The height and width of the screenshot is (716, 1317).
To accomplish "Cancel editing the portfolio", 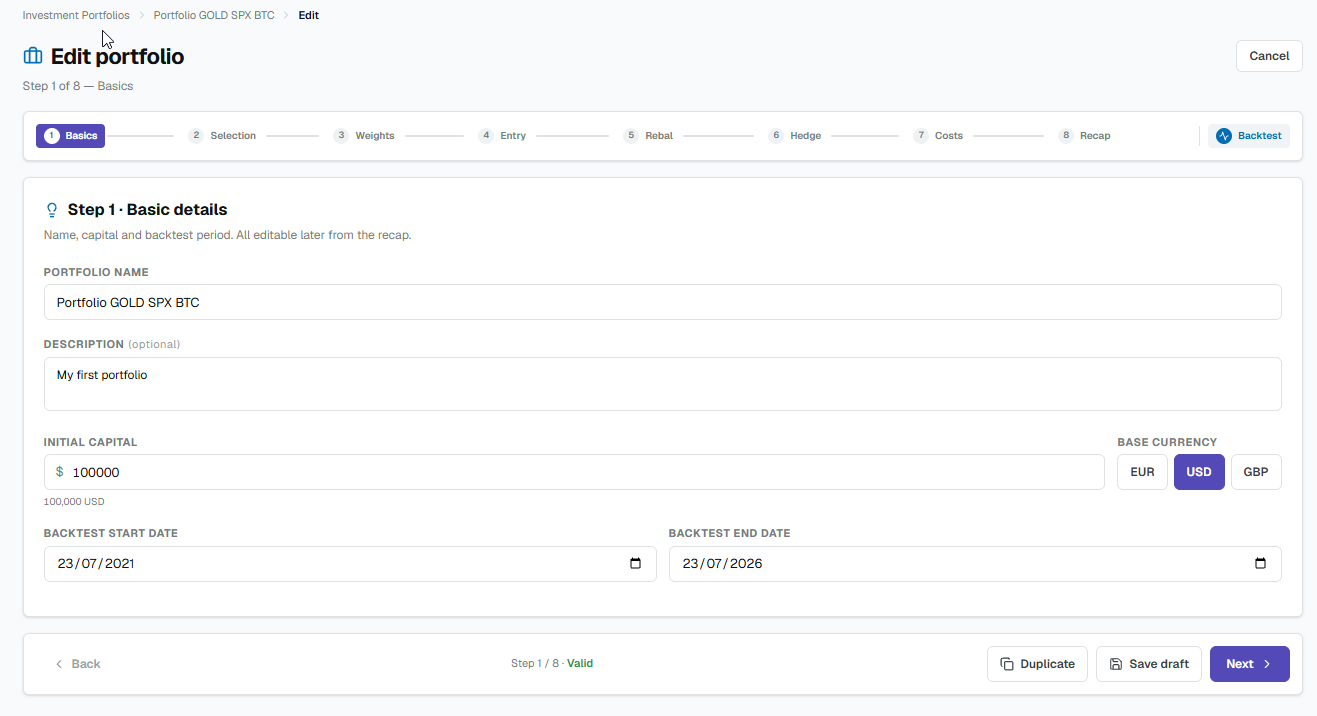I will tap(1269, 56).
